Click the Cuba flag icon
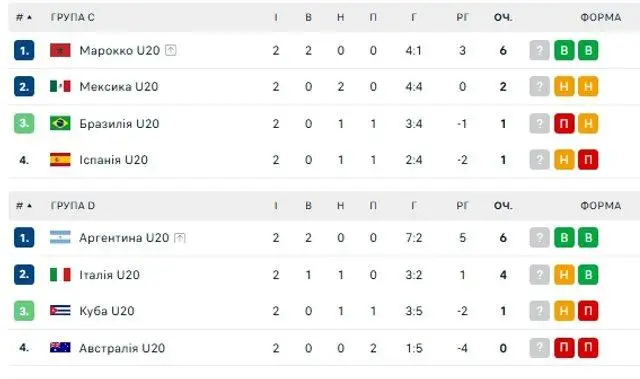Screen dimensions: 640x379 60,310
